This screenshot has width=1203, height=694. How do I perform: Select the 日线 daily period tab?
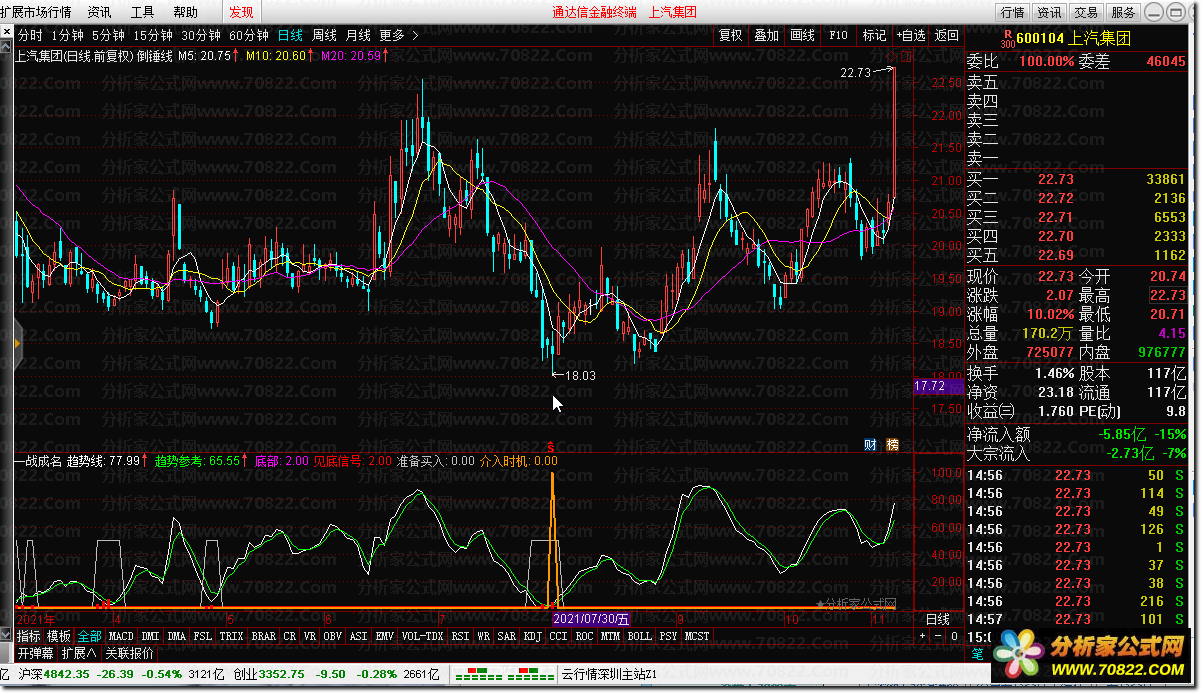[x=290, y=35]
